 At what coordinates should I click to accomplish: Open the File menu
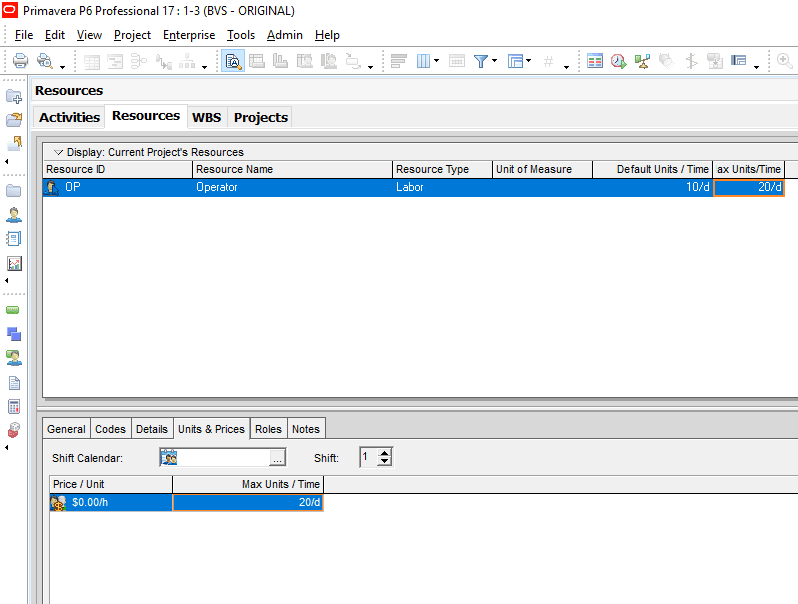pos(24,35)
